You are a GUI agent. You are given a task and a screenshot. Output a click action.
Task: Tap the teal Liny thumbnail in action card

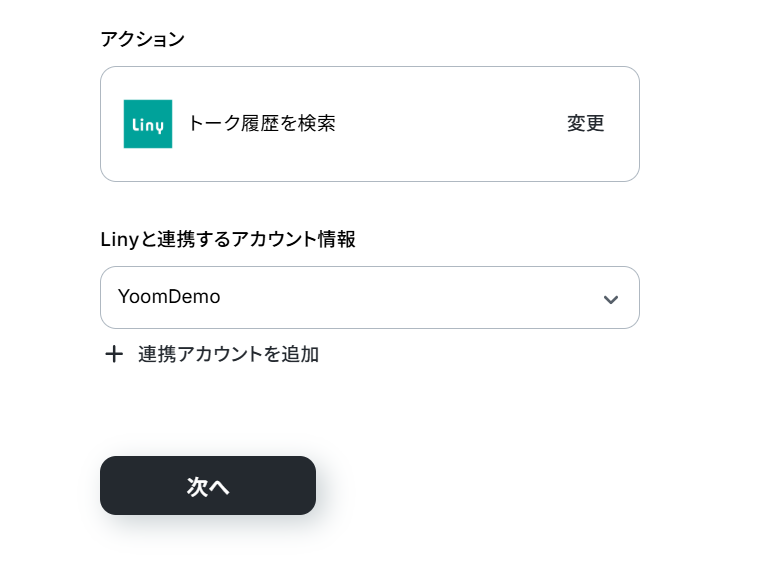(148, 124)
